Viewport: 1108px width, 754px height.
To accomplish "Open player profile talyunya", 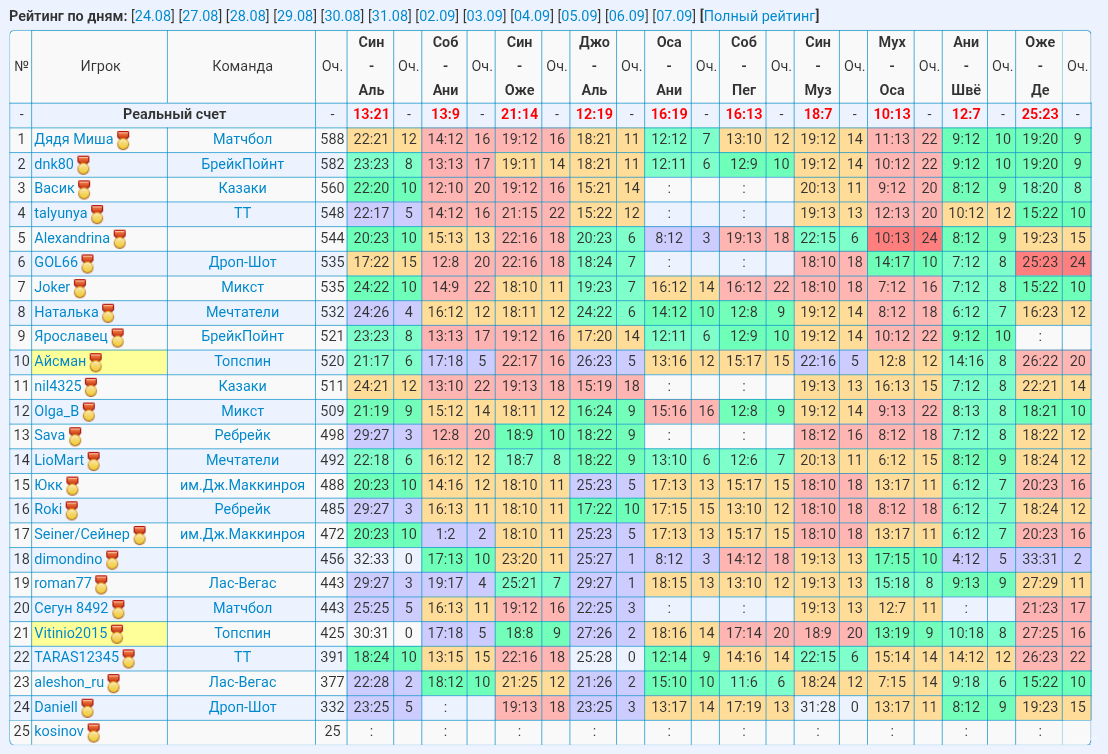I will [61, 213].
